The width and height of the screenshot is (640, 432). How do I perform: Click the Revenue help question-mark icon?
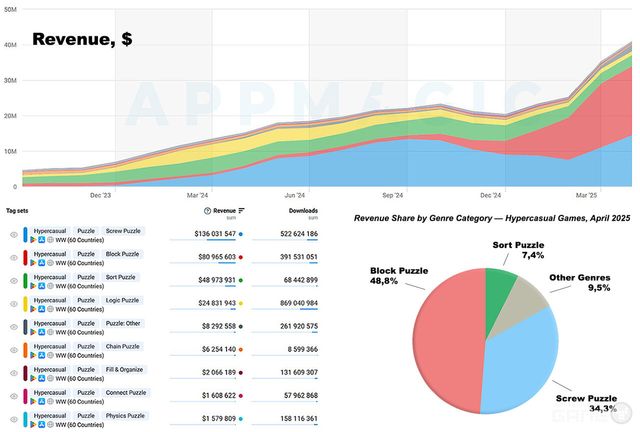[x=207, y=211]
